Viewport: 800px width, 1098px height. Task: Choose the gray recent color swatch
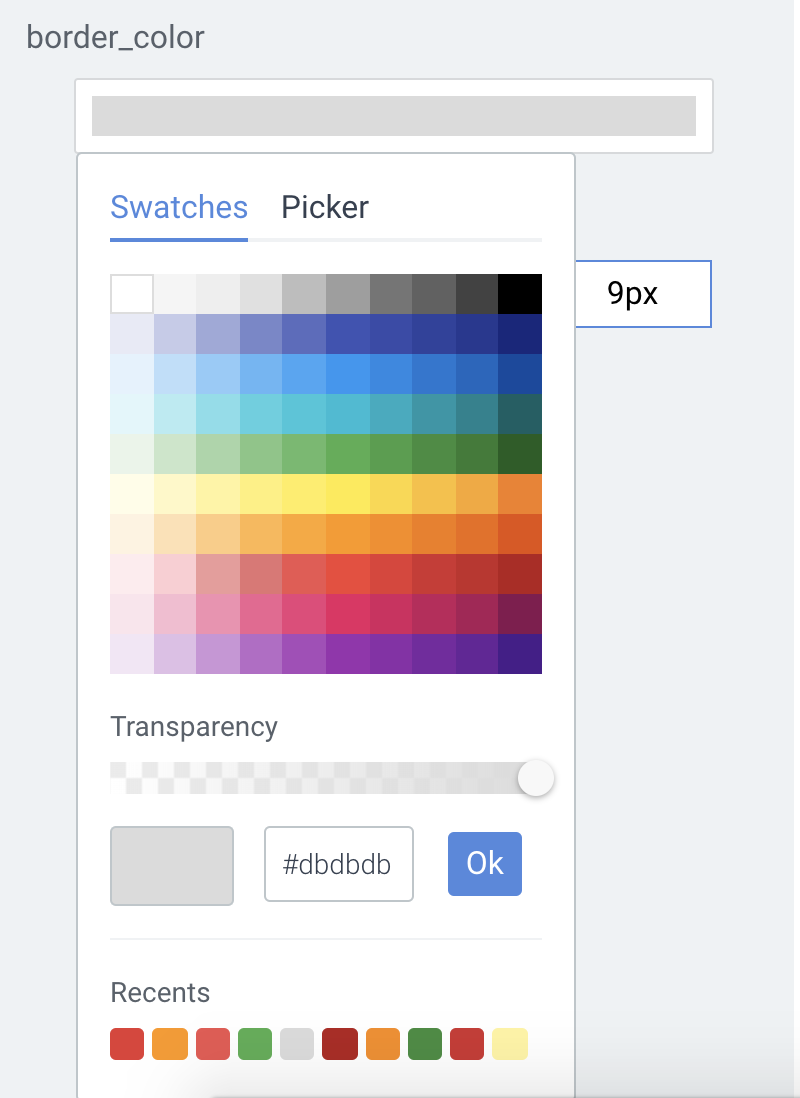click(297, 1043)
